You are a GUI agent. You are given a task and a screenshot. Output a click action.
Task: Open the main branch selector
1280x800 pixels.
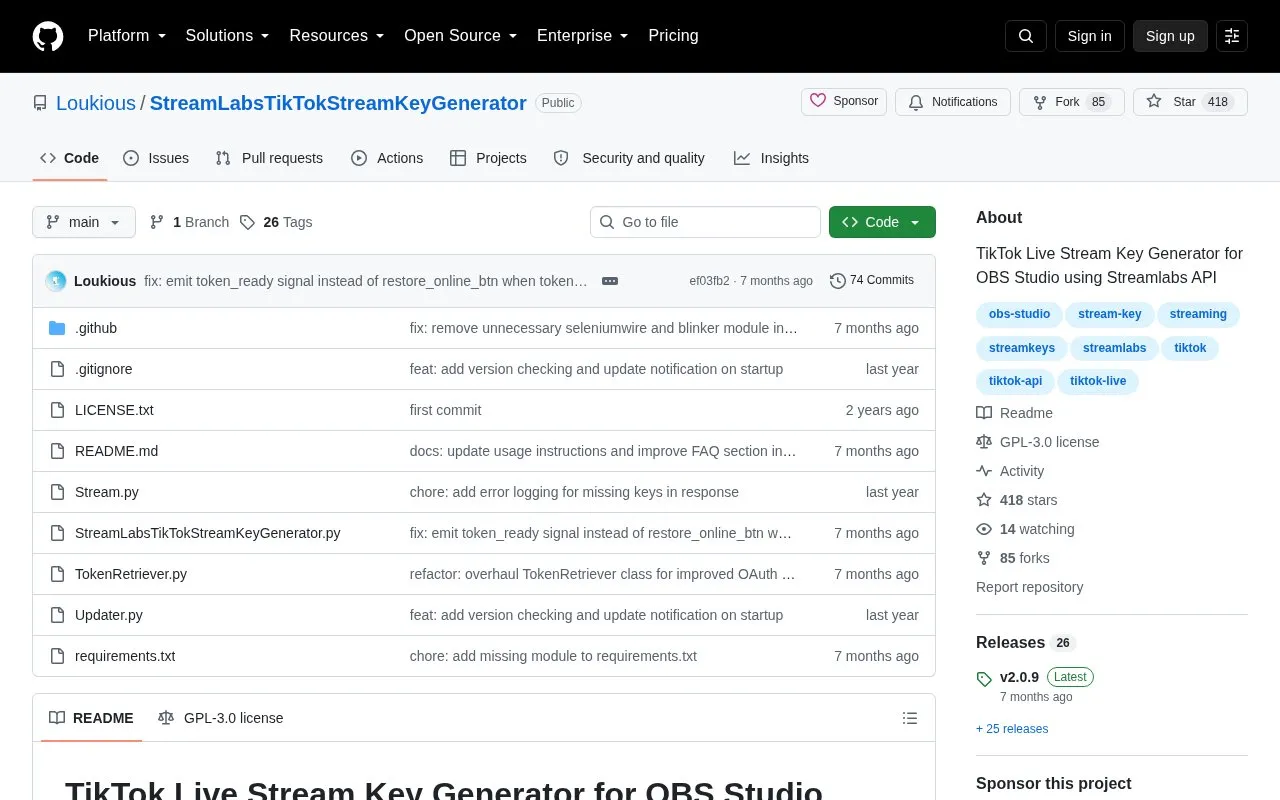coord(84,222)
